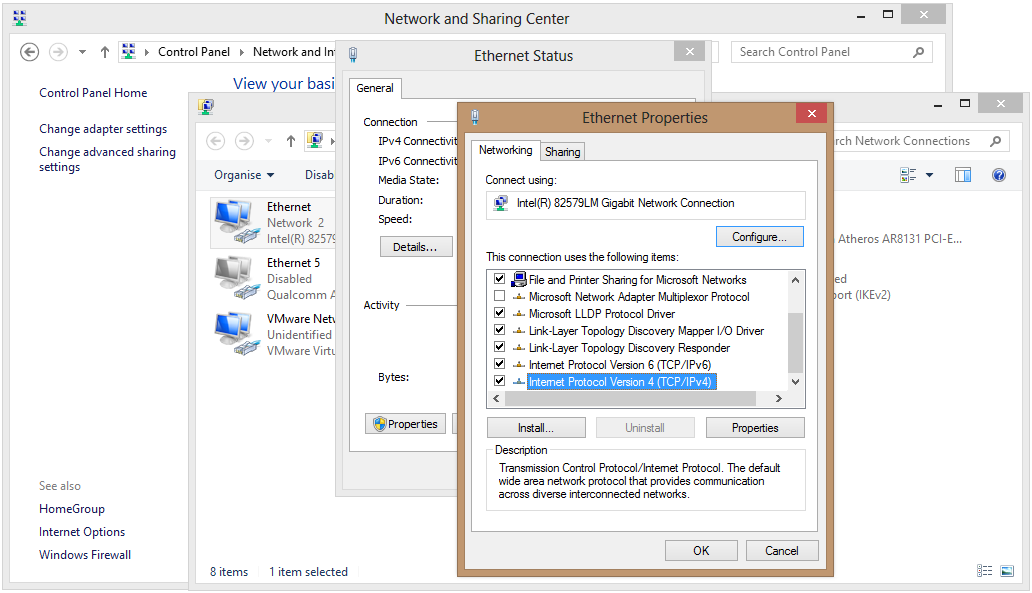The image size is (1032, 593).
Task: Select the VMware Network adapter icon
Action: pyautogui.click(x=236, y=334)
